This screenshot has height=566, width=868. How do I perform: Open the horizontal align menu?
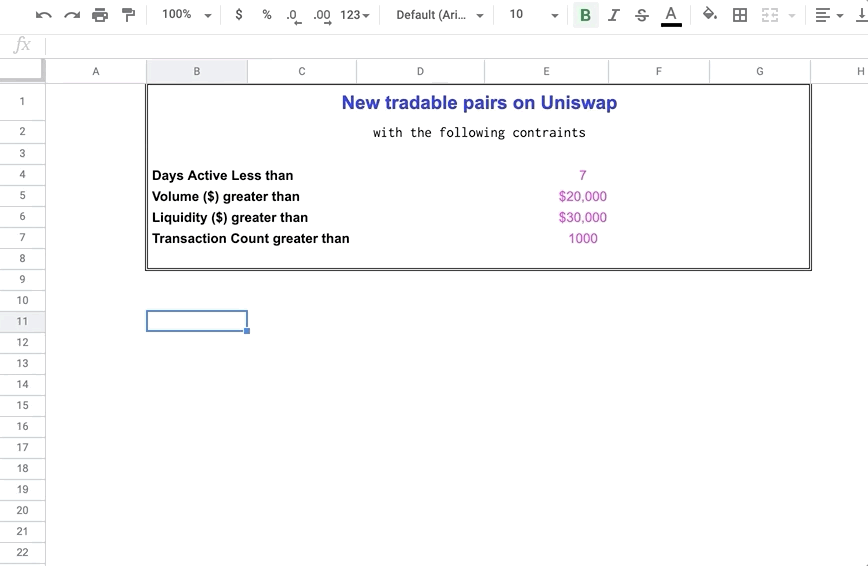827,15
